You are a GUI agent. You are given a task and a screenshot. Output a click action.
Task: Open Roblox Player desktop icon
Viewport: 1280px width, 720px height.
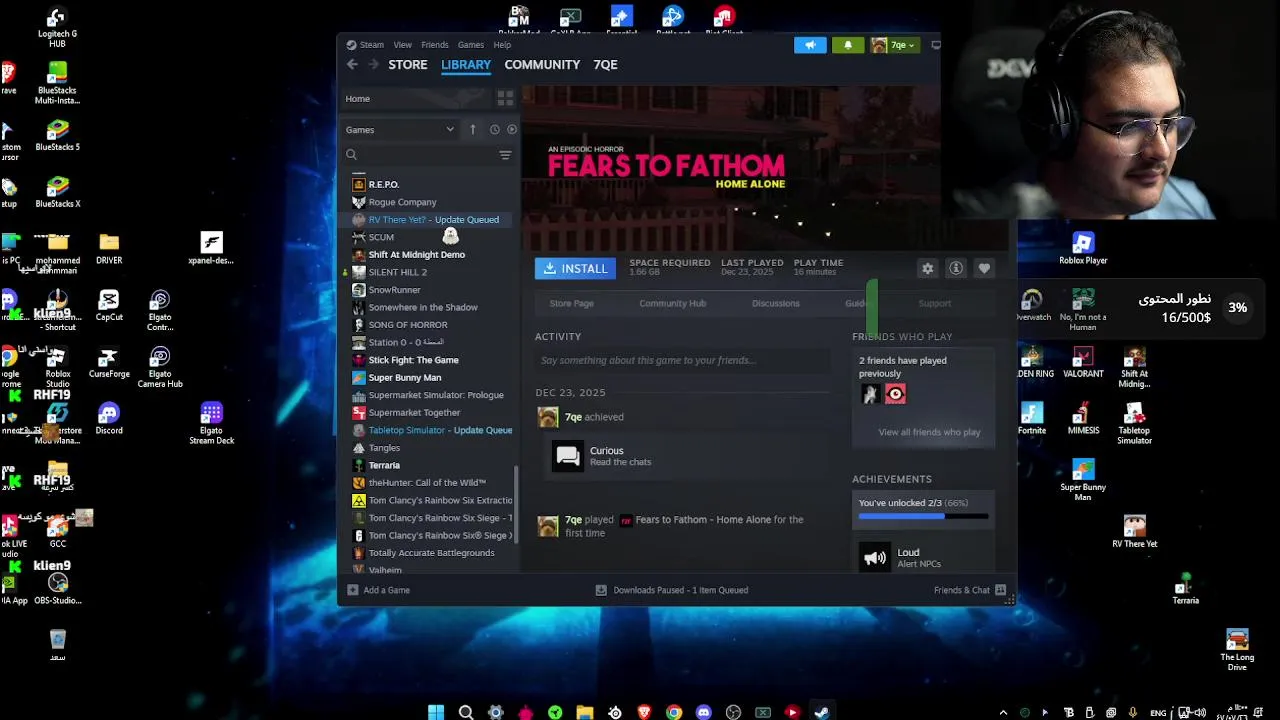pos(1083,248)
